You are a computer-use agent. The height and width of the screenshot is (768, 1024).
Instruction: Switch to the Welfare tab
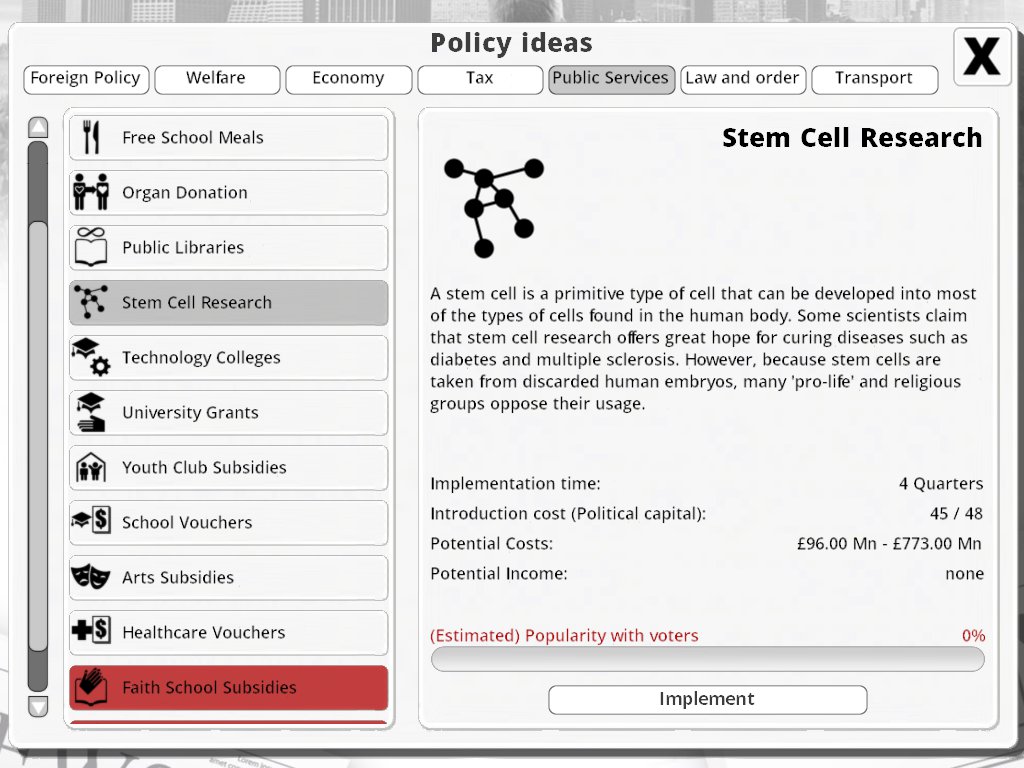point(217,78)
